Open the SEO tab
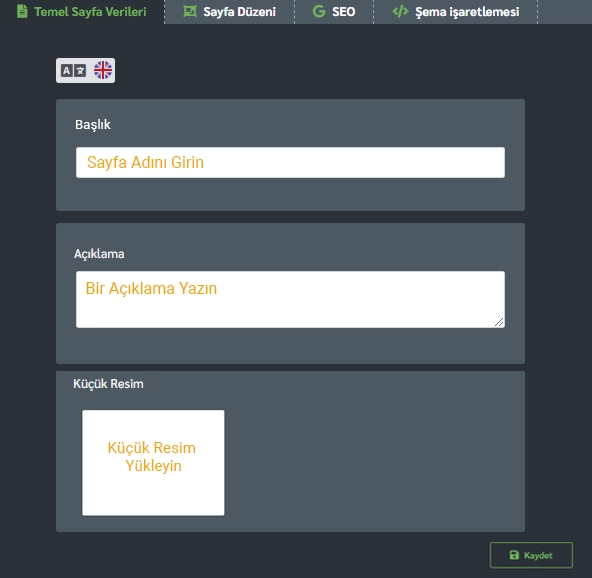This screenshot has height=578, width=592. (334, 12)
